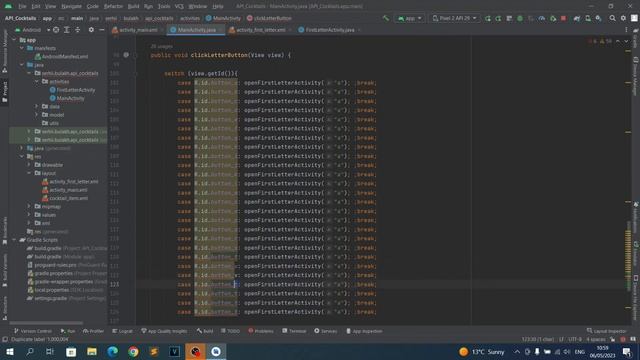Collapse the activities package
Screen dimensions: 640x360
pos(37,82)
